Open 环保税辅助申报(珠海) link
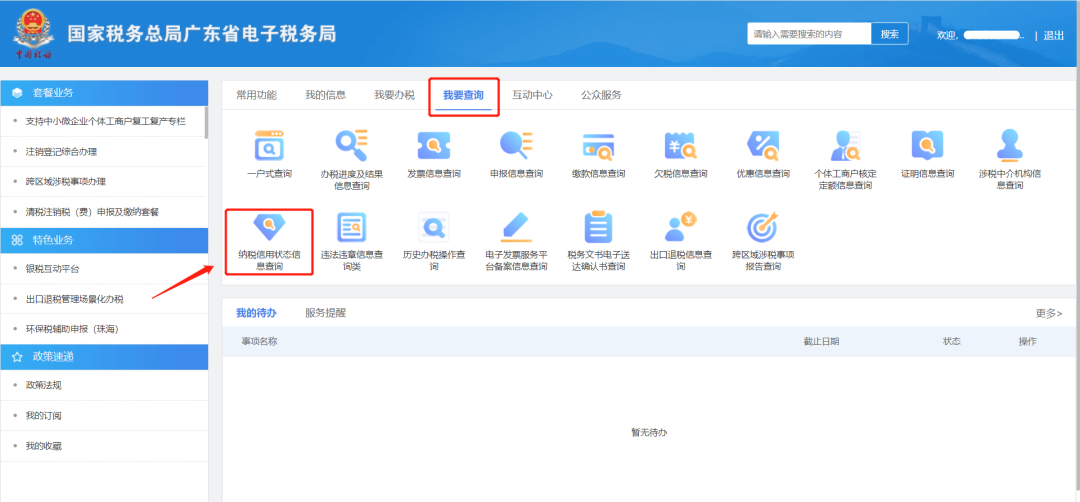Image resolution: width=1080 pixels, height=502 pixels. [x=72, y=329]
